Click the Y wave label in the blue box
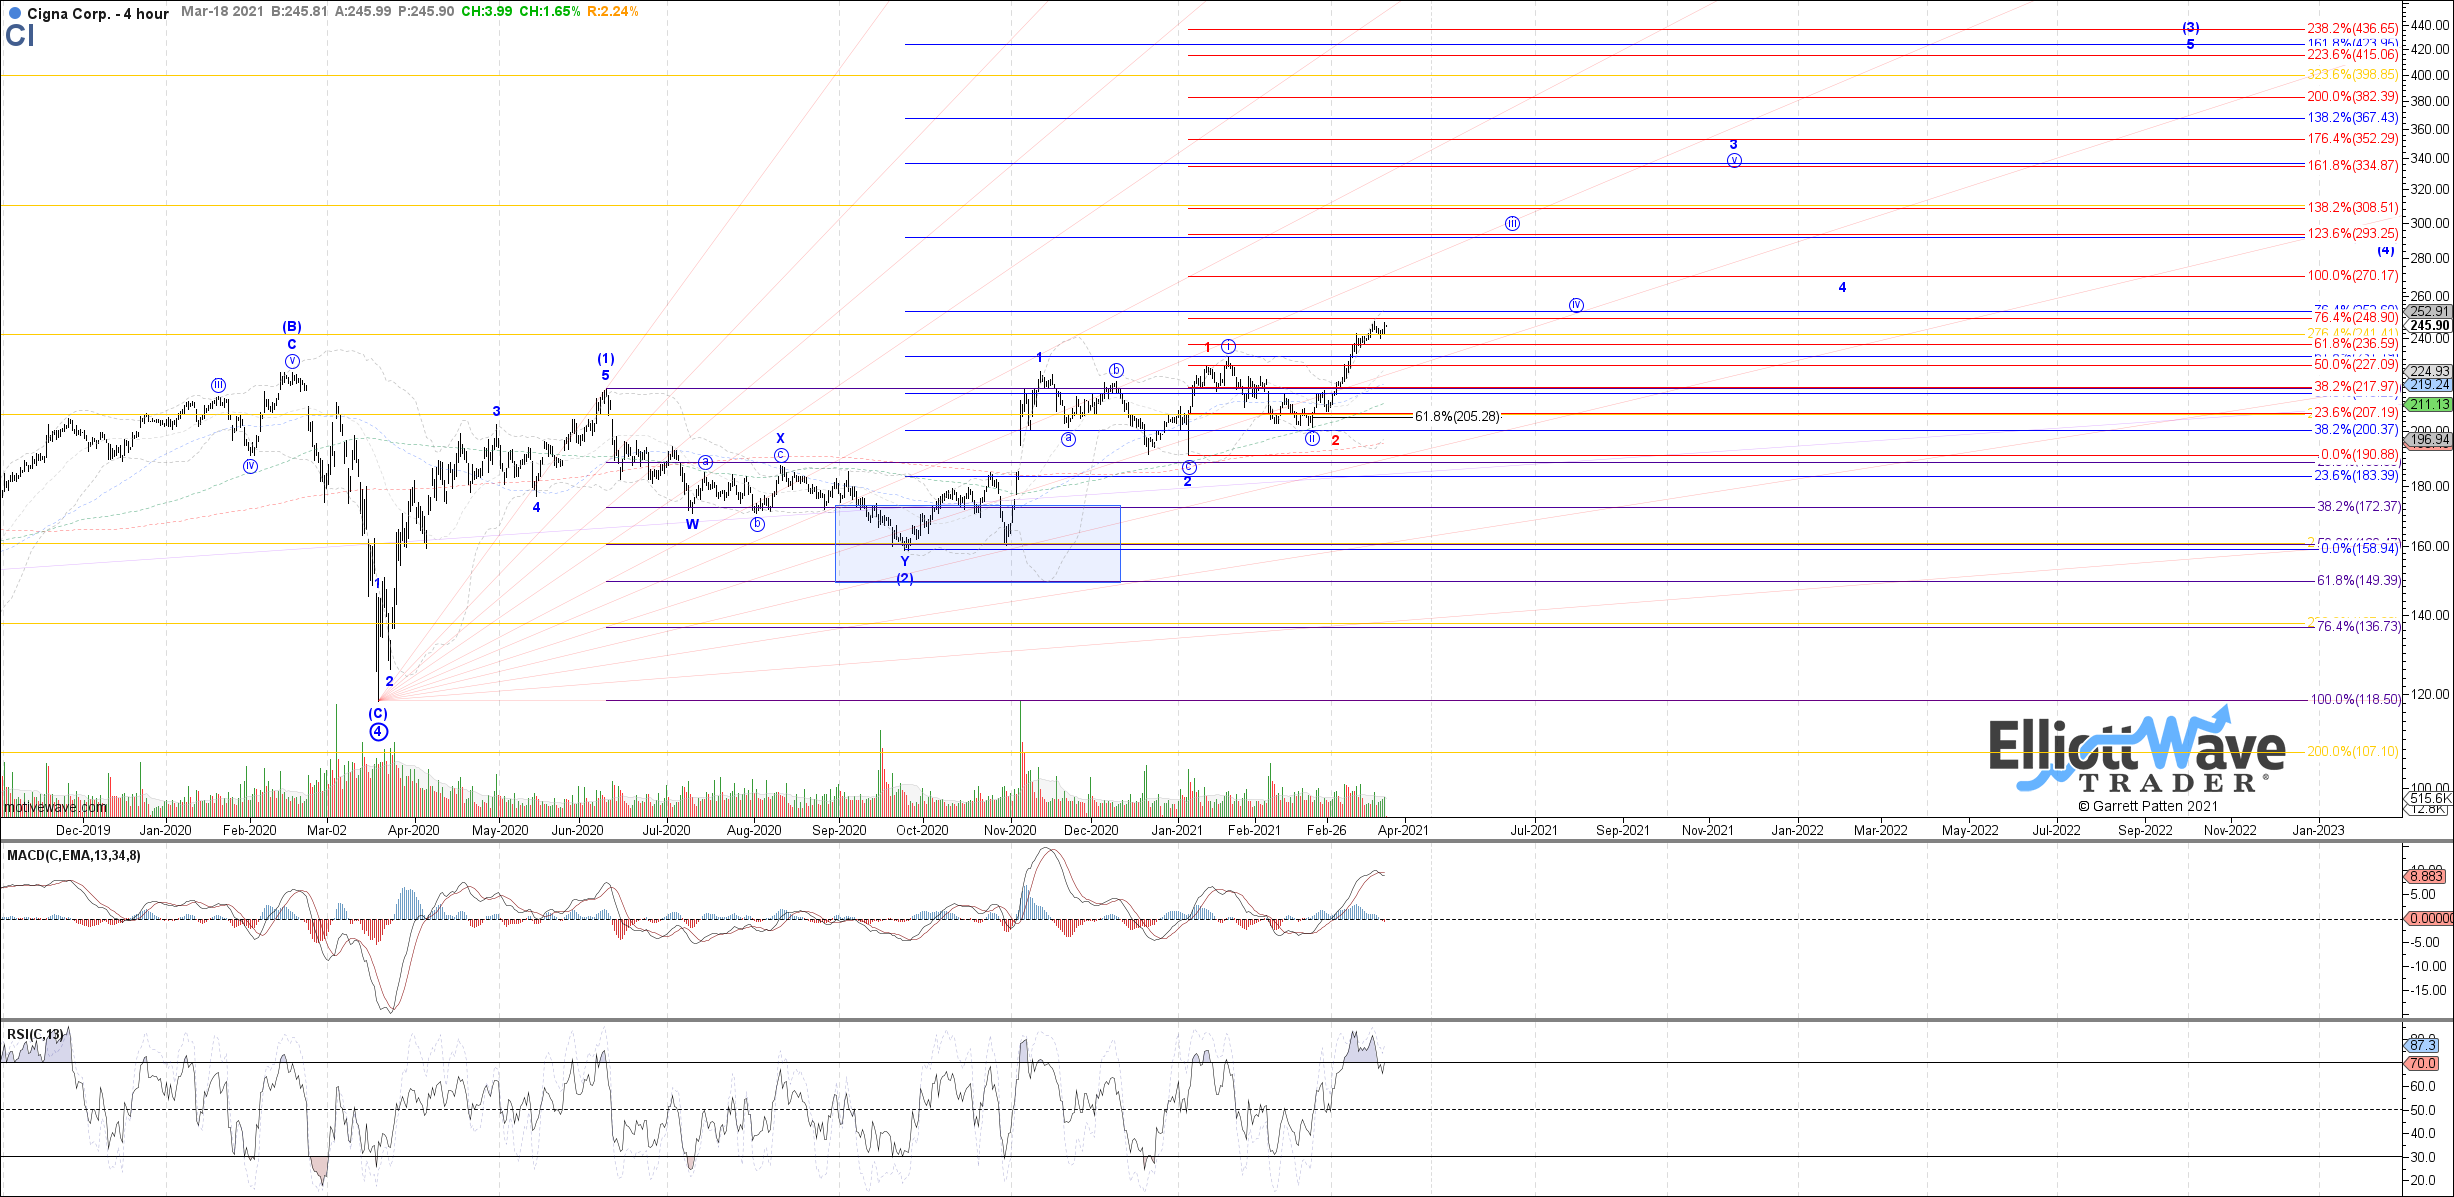2454x1197 pixels. coord(905,562)
